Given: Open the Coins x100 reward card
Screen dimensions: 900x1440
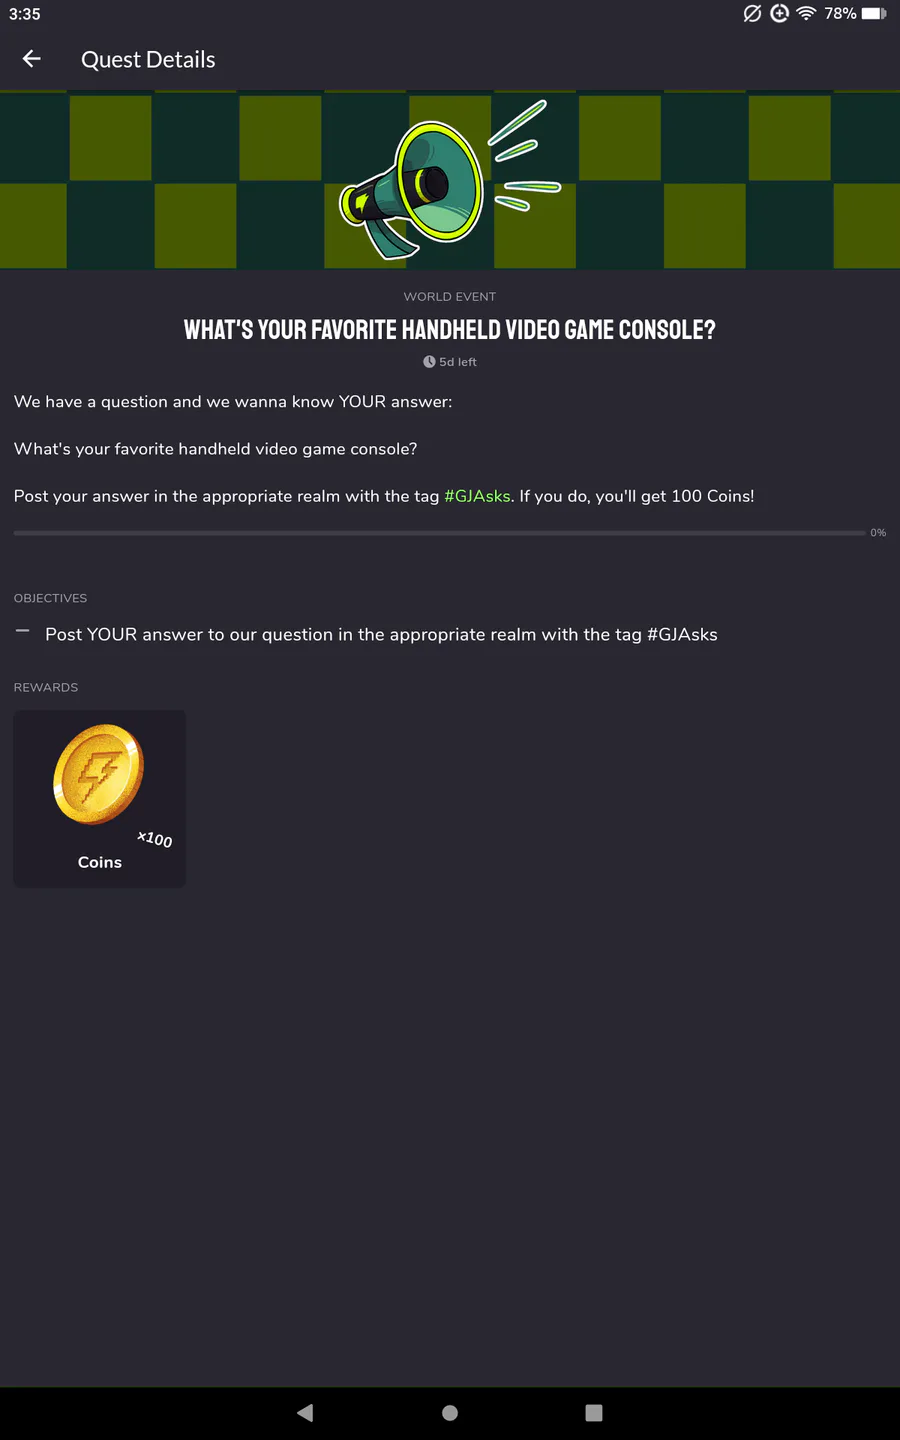Looking at the screenshot, I should 99,799.
